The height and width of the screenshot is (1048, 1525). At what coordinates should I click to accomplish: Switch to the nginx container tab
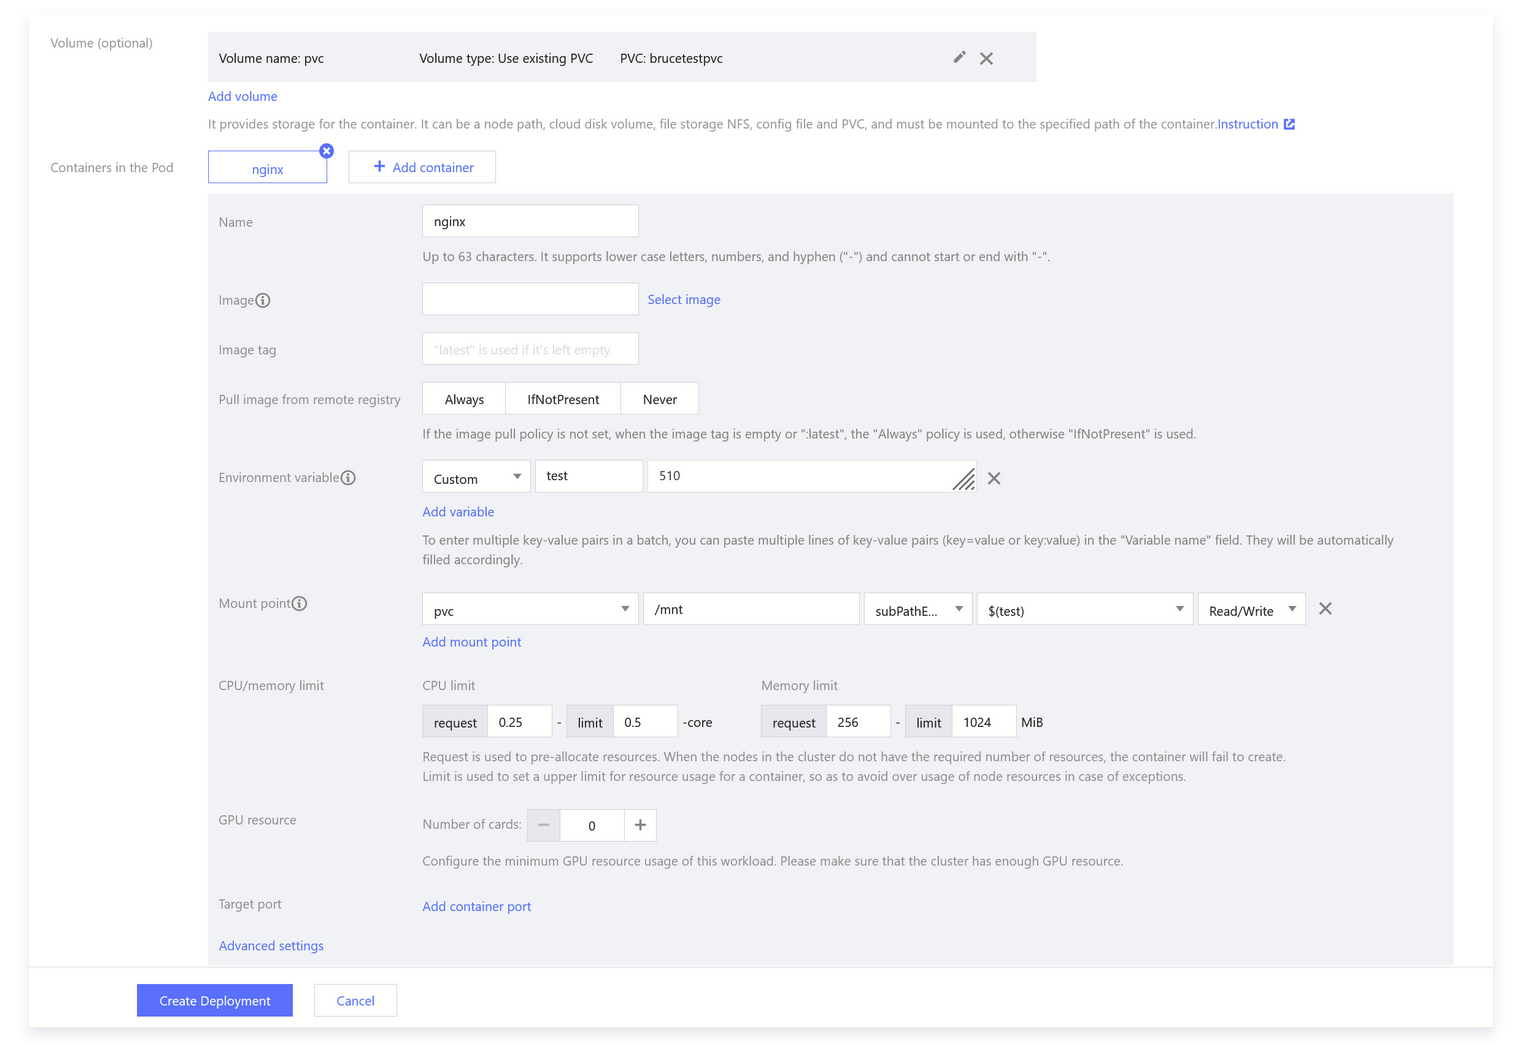[267, 169]
